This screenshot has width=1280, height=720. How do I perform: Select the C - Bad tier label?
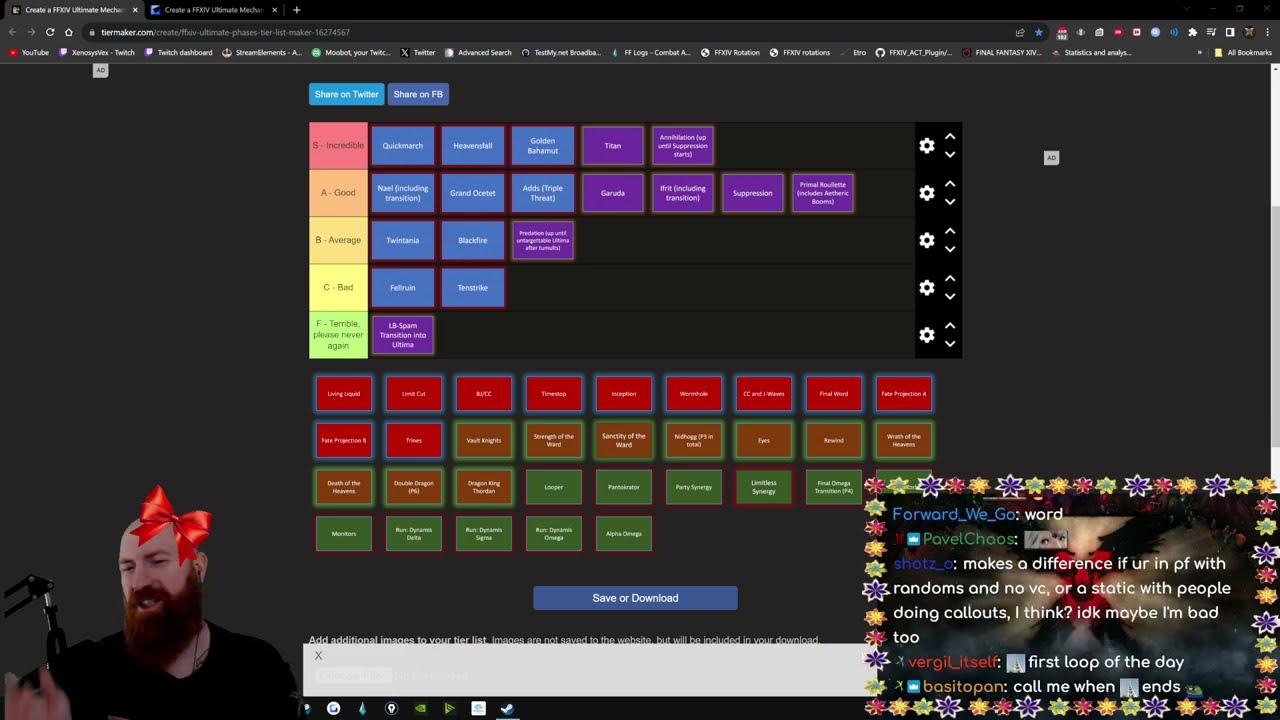[338, 288]
